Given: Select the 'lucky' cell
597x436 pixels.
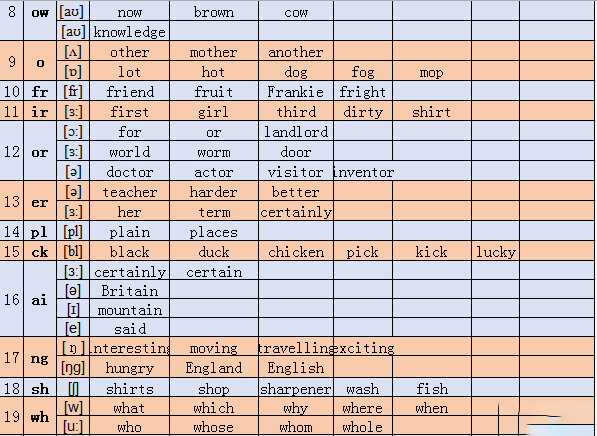Looking at the screenshot, I should [495, 251].
